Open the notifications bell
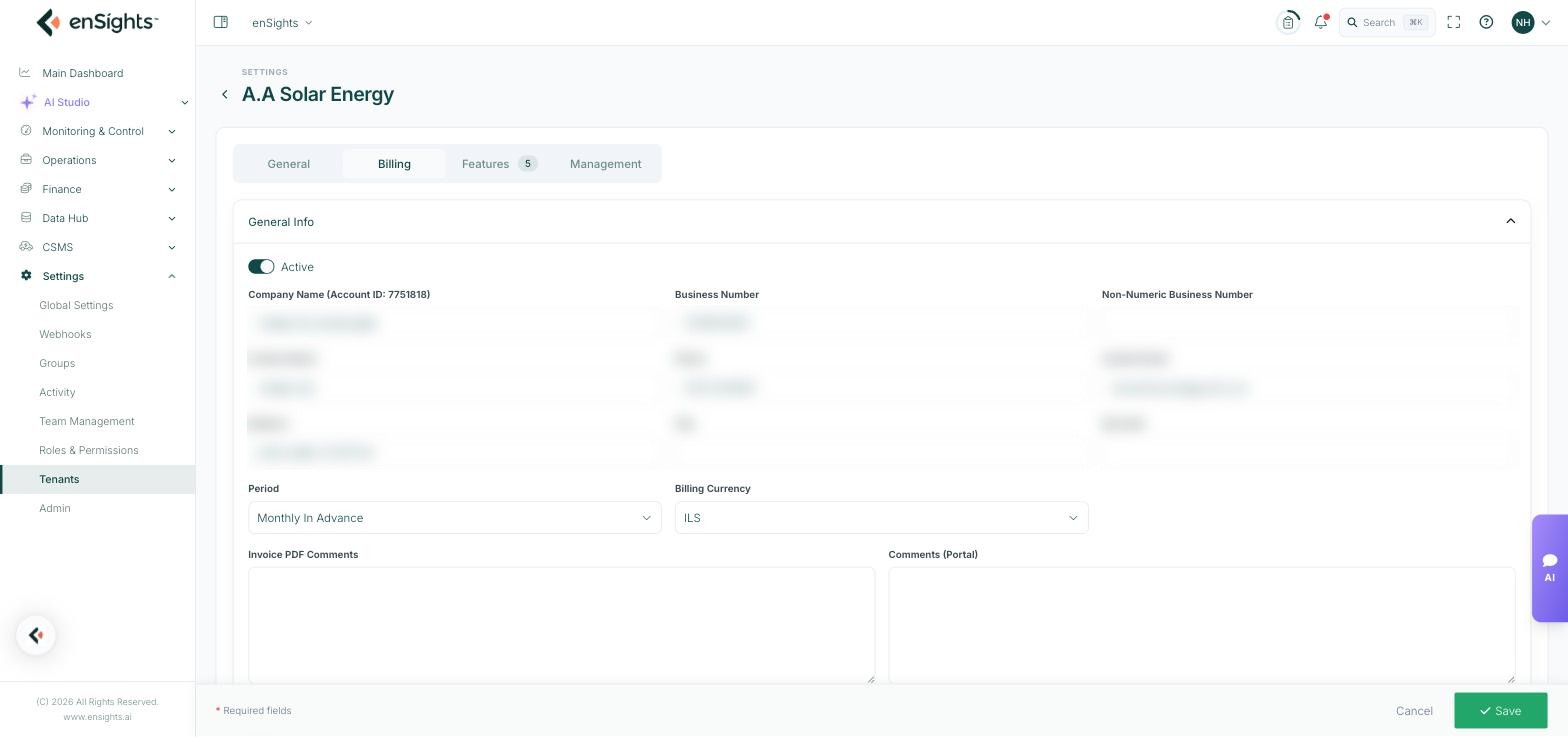1568x737 pixels. tap(1321, 22)
